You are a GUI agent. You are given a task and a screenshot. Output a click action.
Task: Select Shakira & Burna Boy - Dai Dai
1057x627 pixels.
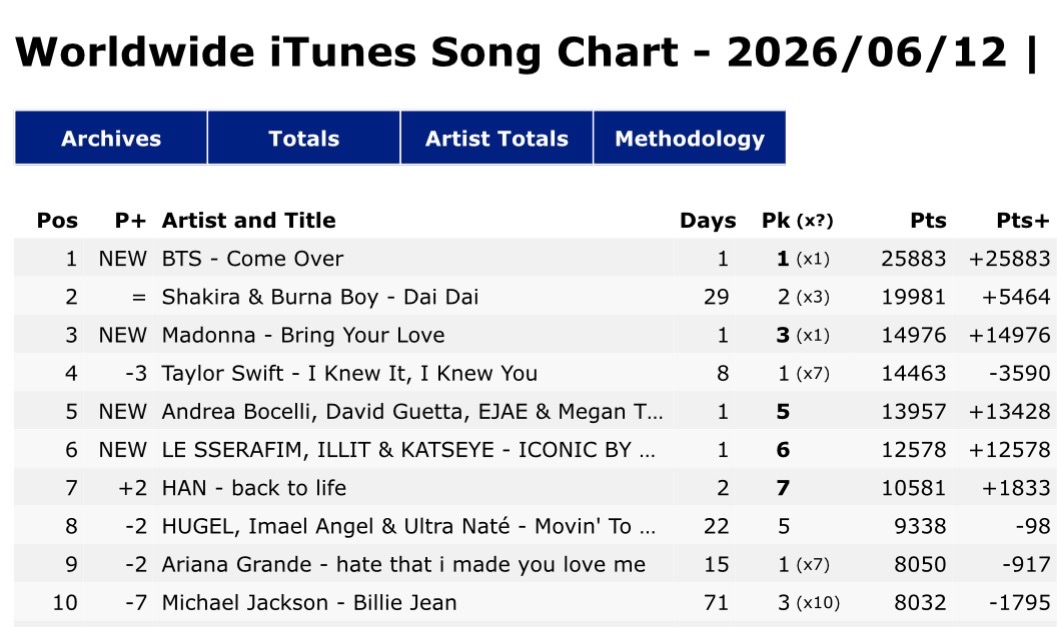[x=535, y=297]
